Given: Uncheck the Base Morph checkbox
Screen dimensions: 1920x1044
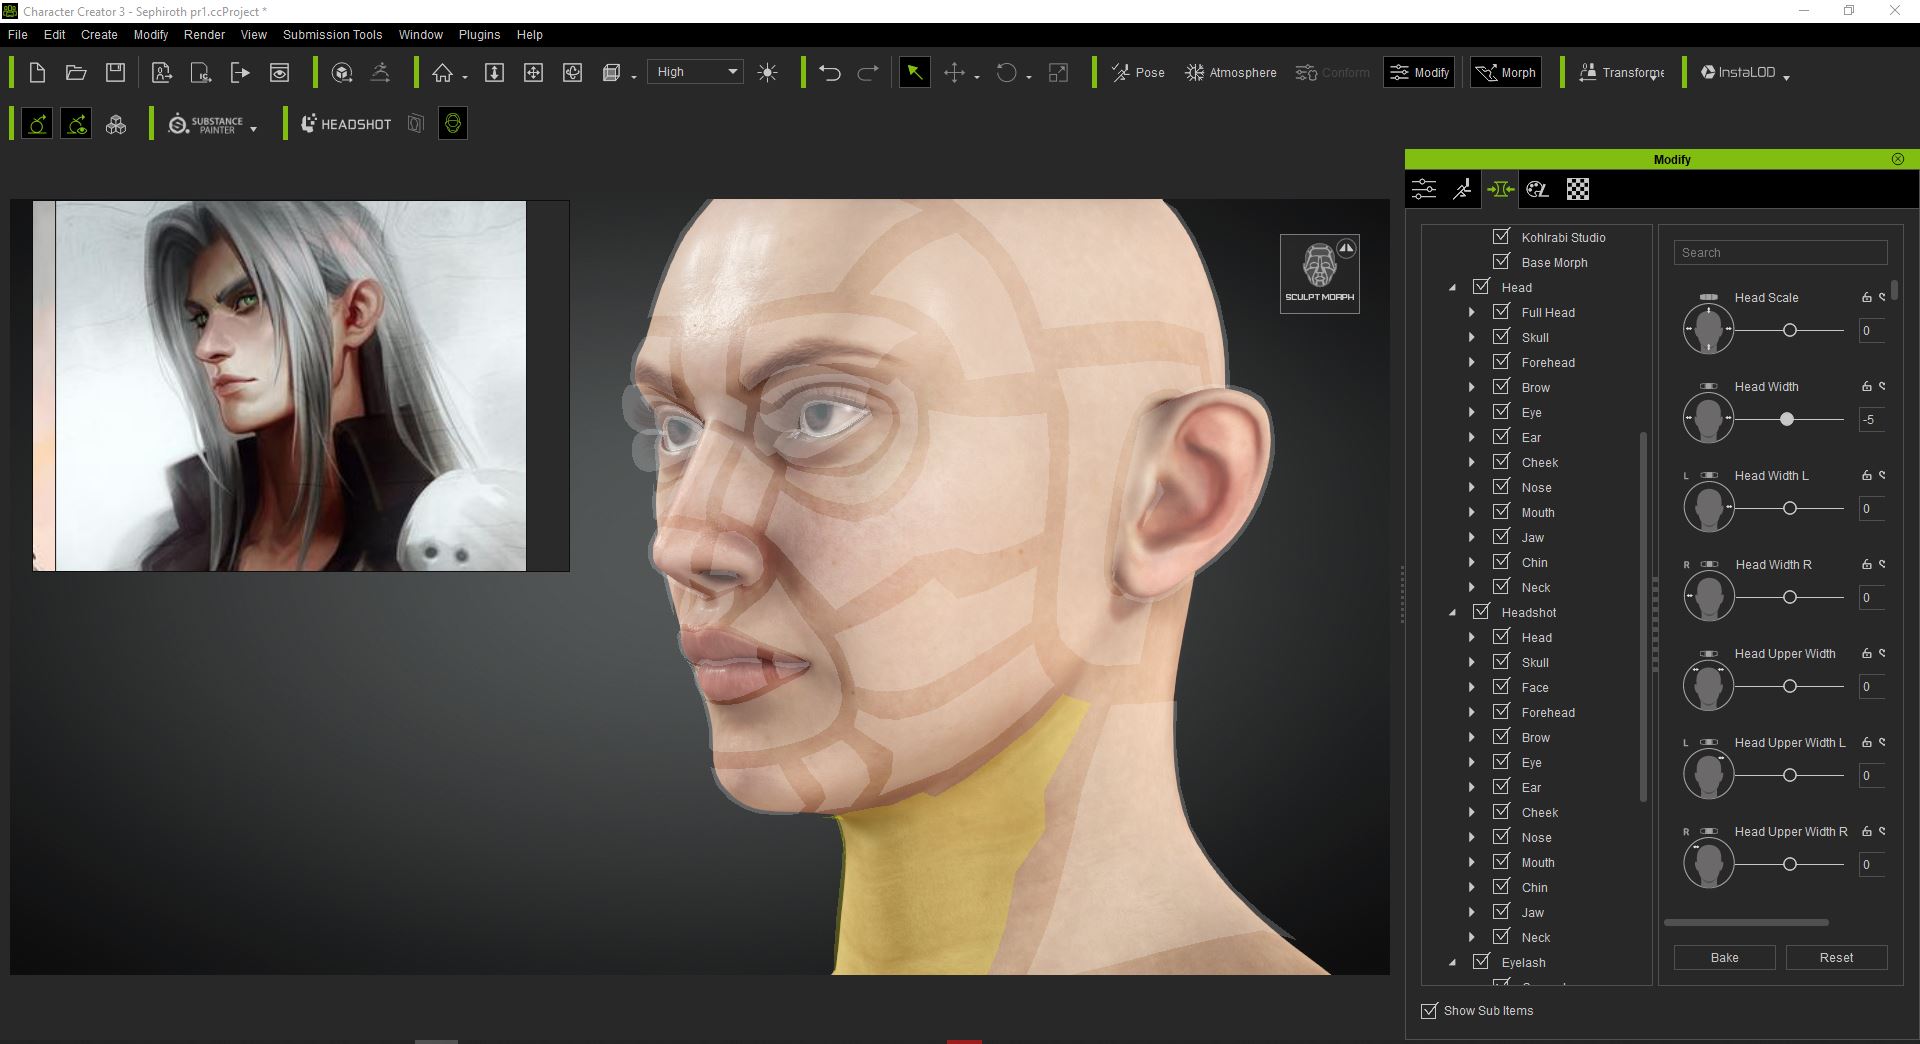Looking at the screenshot, I should 1501,261.
